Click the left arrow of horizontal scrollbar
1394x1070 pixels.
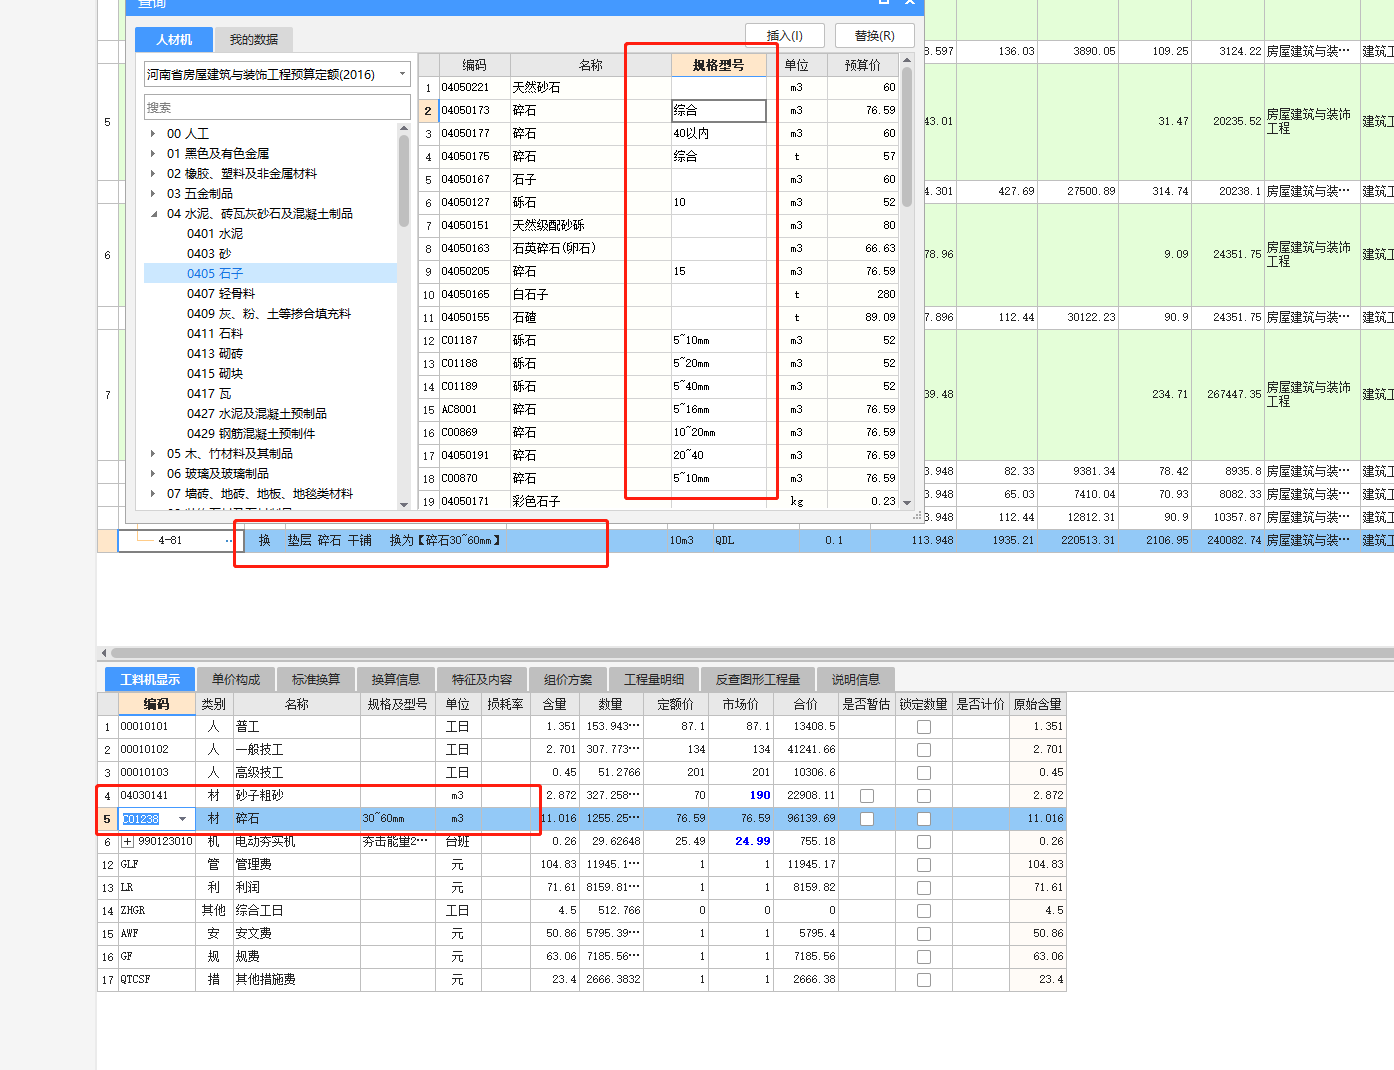click(104, 653)
